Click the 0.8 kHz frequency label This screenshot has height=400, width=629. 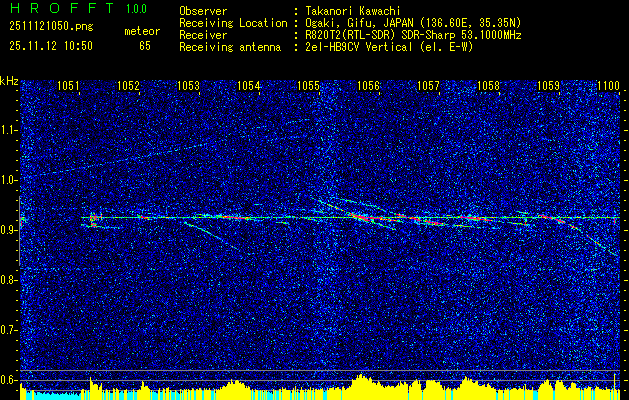coord(9,280)
